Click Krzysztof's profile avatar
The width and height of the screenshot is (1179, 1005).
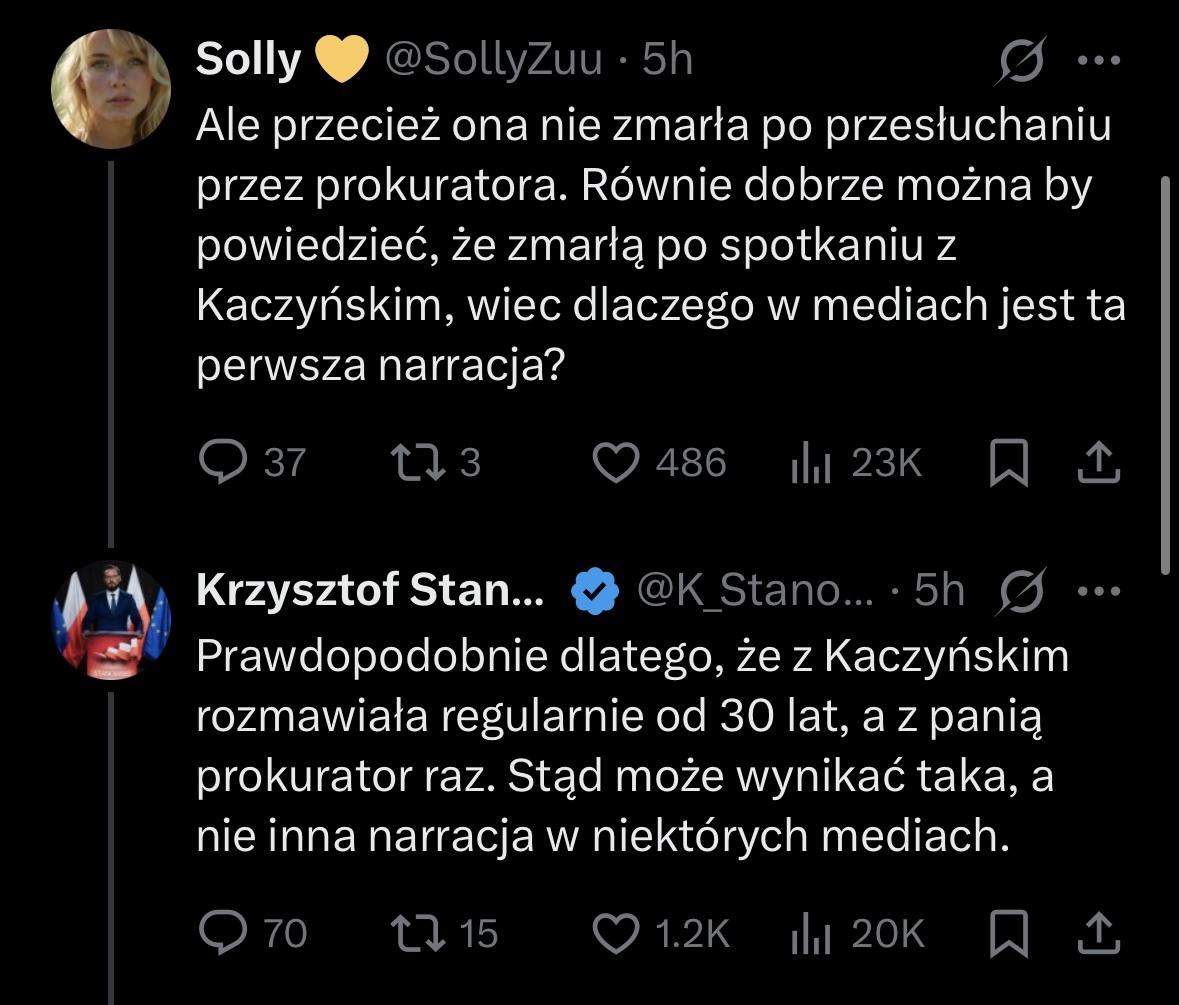tap(111, 620)
